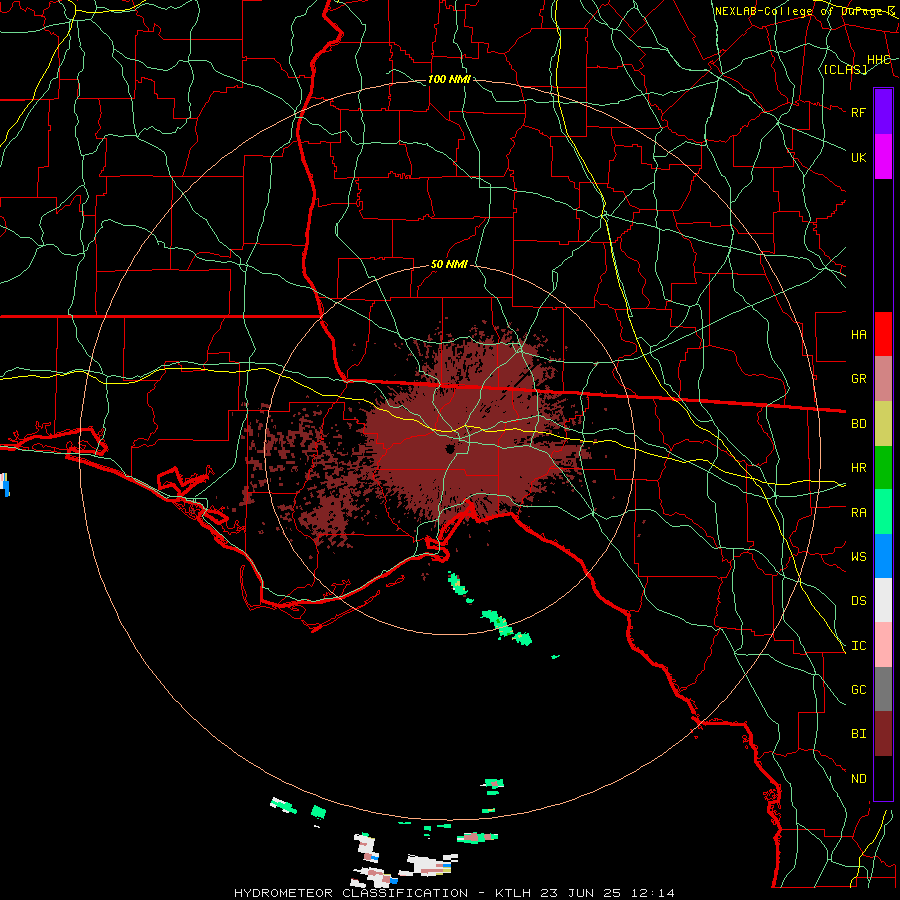Click the BI legend label
This screenshot has width=900, height=900.
pyautogui.click(x=858, y=734)
